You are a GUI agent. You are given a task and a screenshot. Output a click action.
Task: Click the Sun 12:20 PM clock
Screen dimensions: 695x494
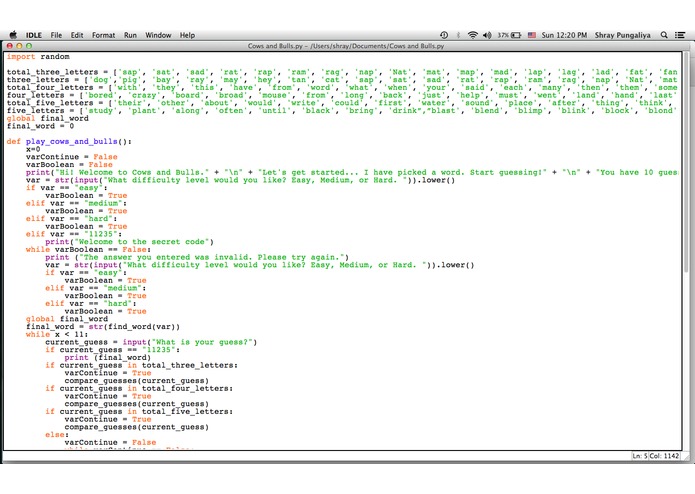pos(564,35)
